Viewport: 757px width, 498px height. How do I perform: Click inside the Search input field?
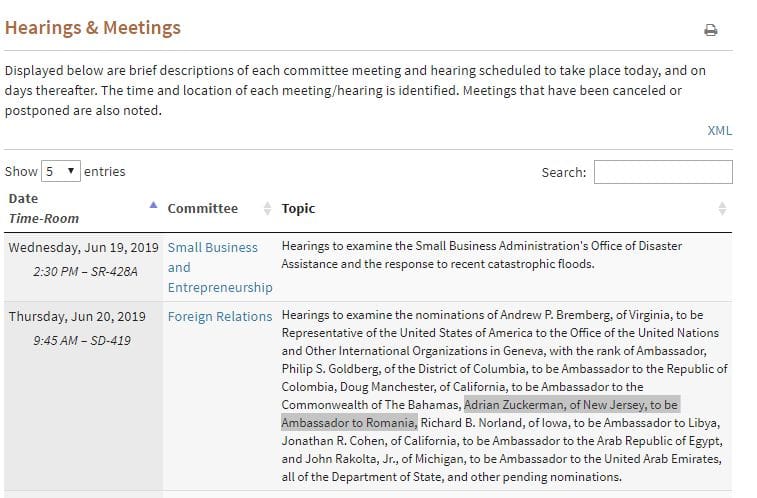point(663,172)
